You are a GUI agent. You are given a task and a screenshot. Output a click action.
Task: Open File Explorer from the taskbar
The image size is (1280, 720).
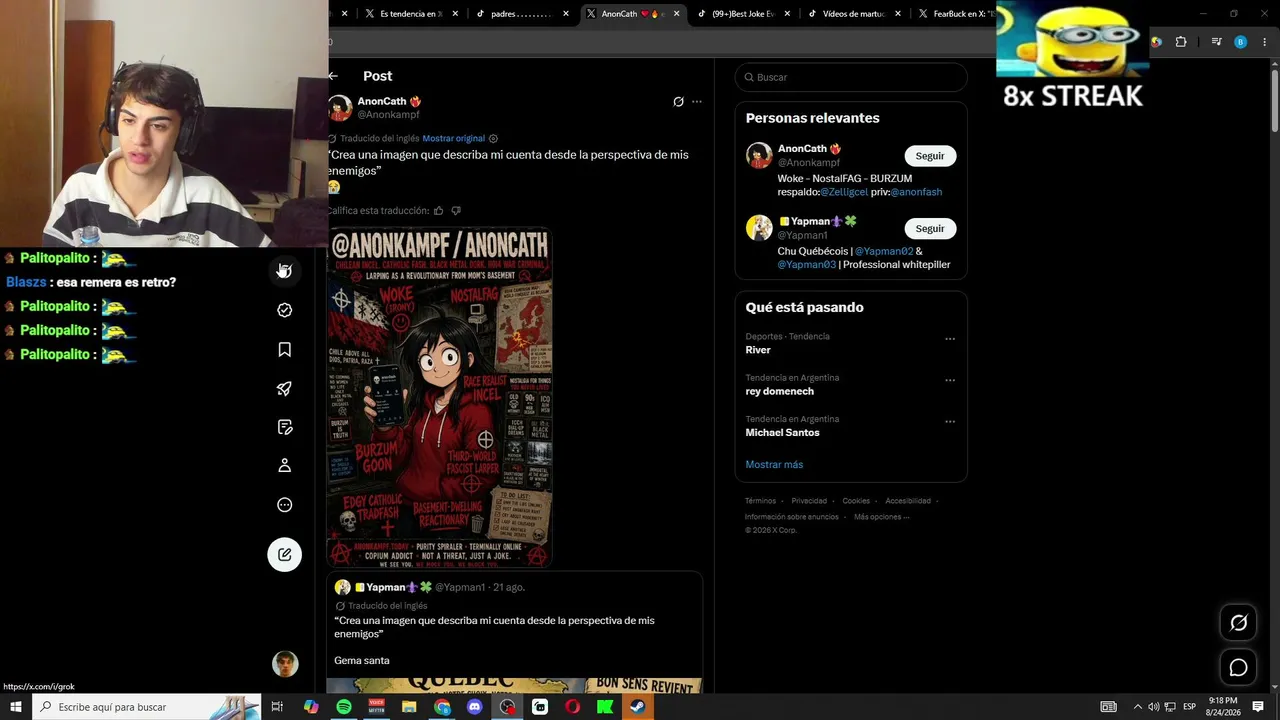coord(409,707)
